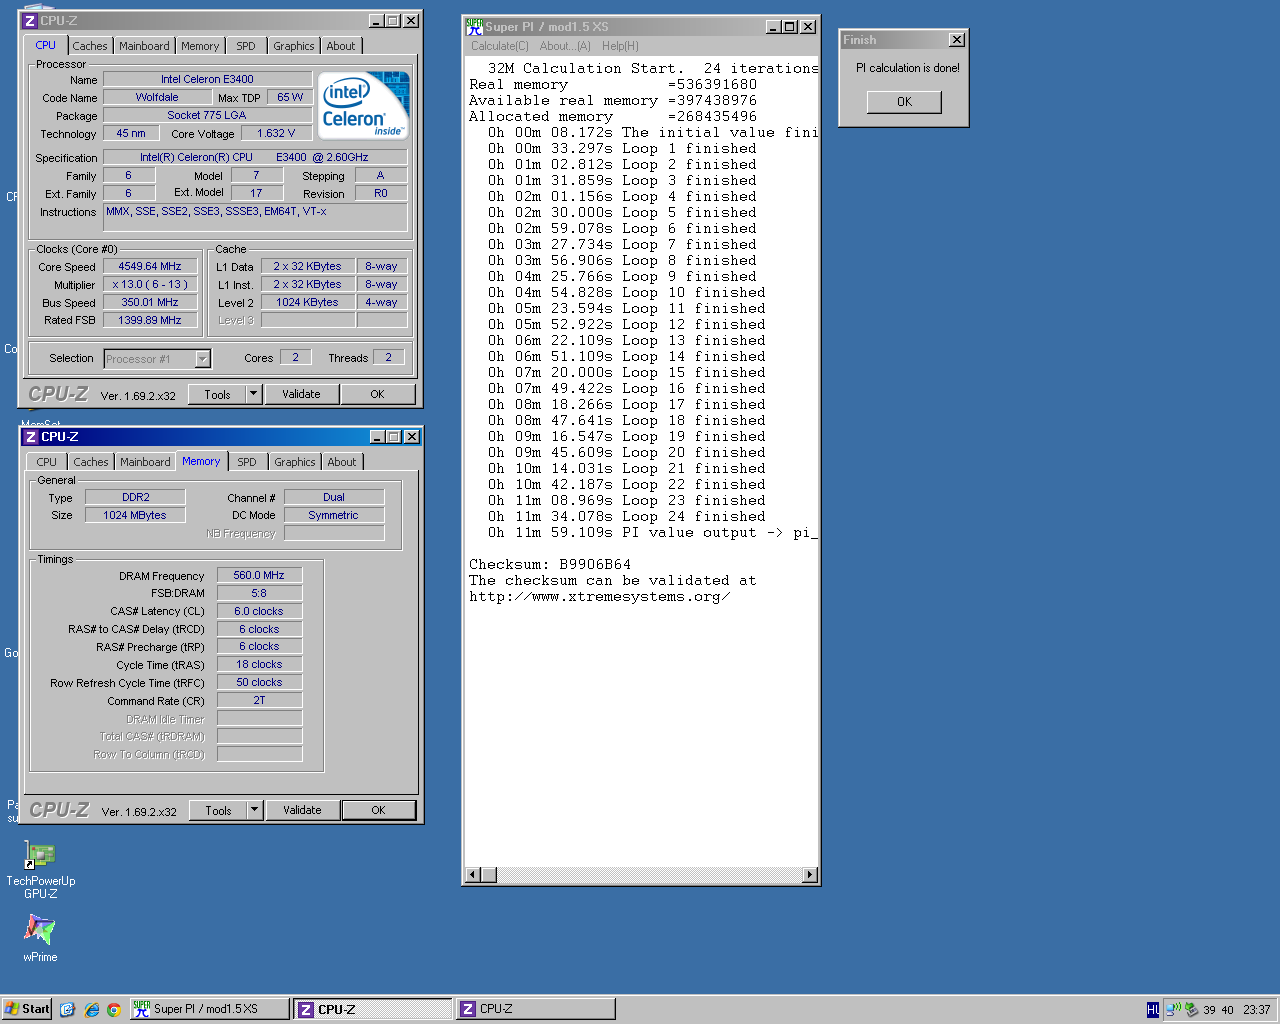Switch to Mainboard tab in the top CPU-Z window

pos(144,46)
